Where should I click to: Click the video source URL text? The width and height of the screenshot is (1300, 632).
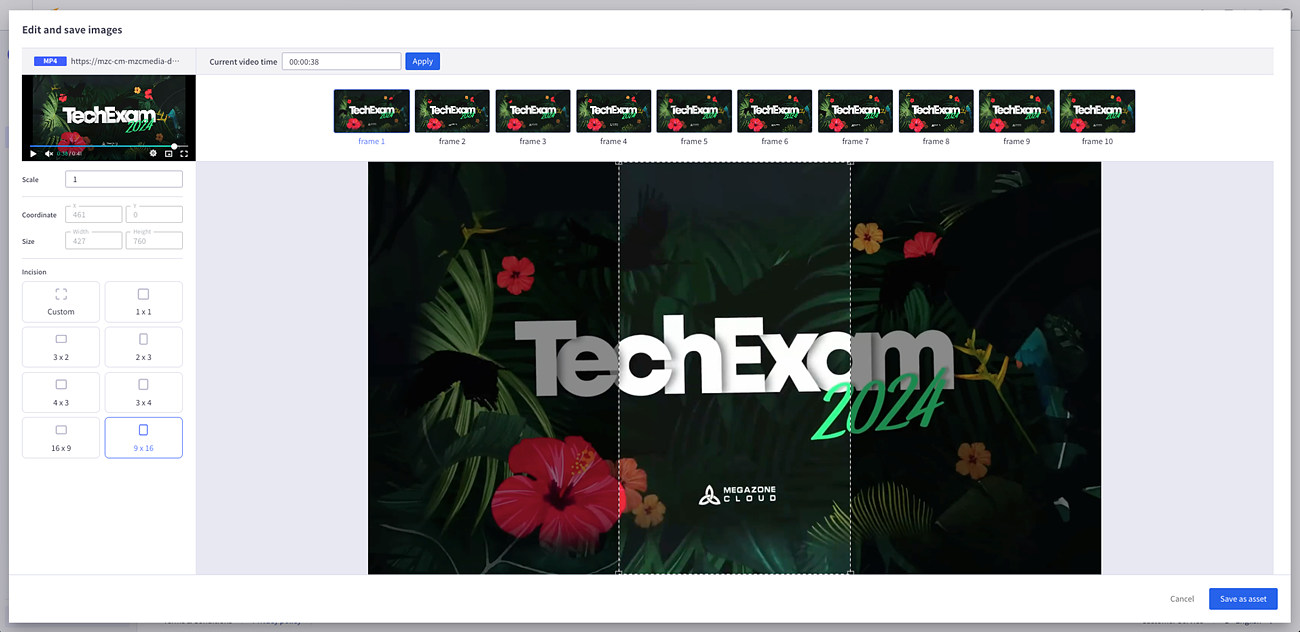coord(126,61)
